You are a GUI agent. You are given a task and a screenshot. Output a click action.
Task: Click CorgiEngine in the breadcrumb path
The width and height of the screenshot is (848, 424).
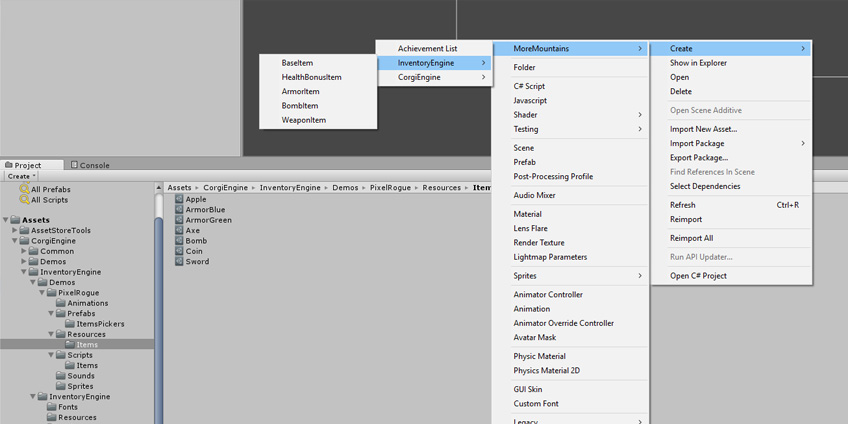pos(226,188)
